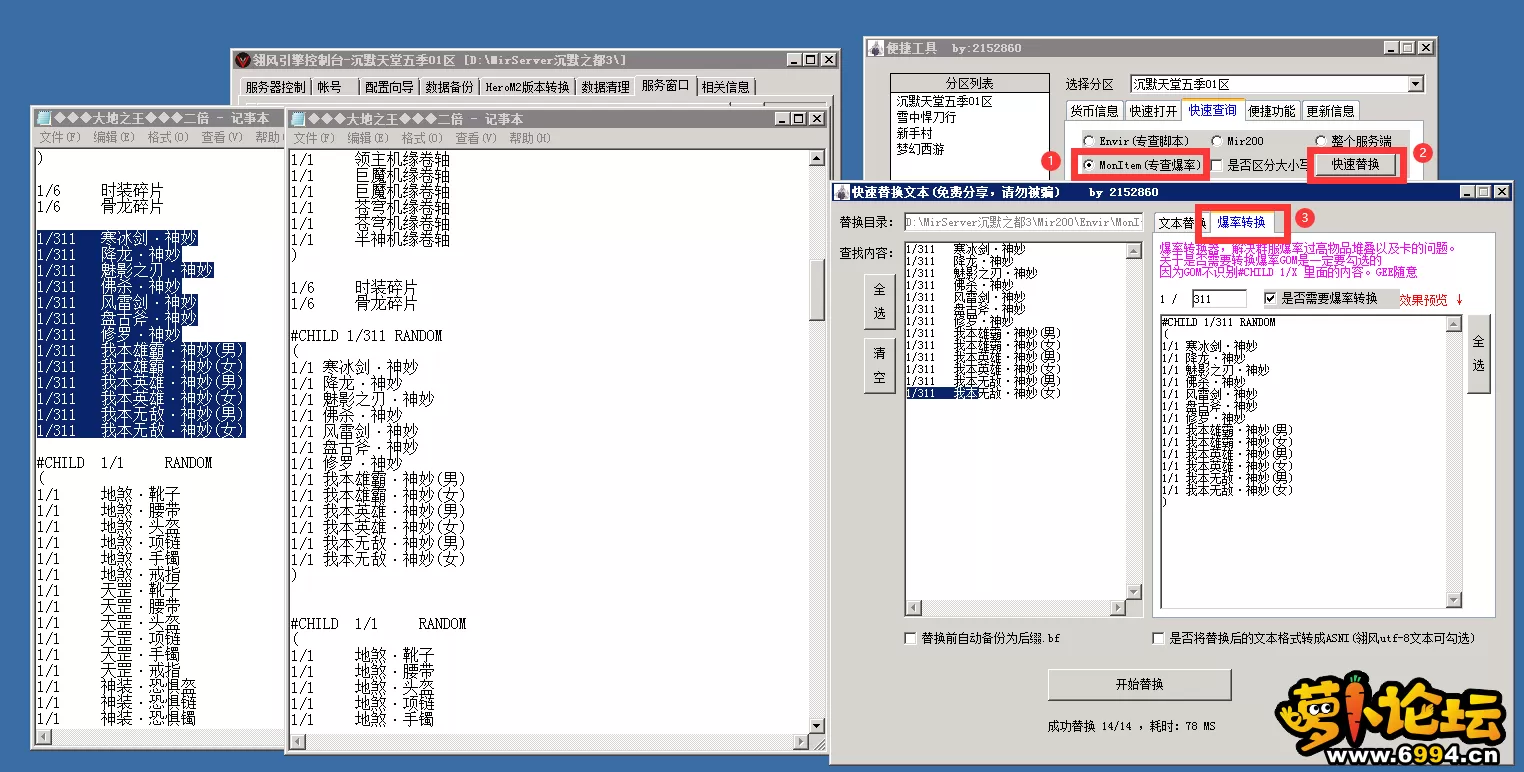Uncheck the 是否需要爆率转换 checkbox

(1270, 298)
